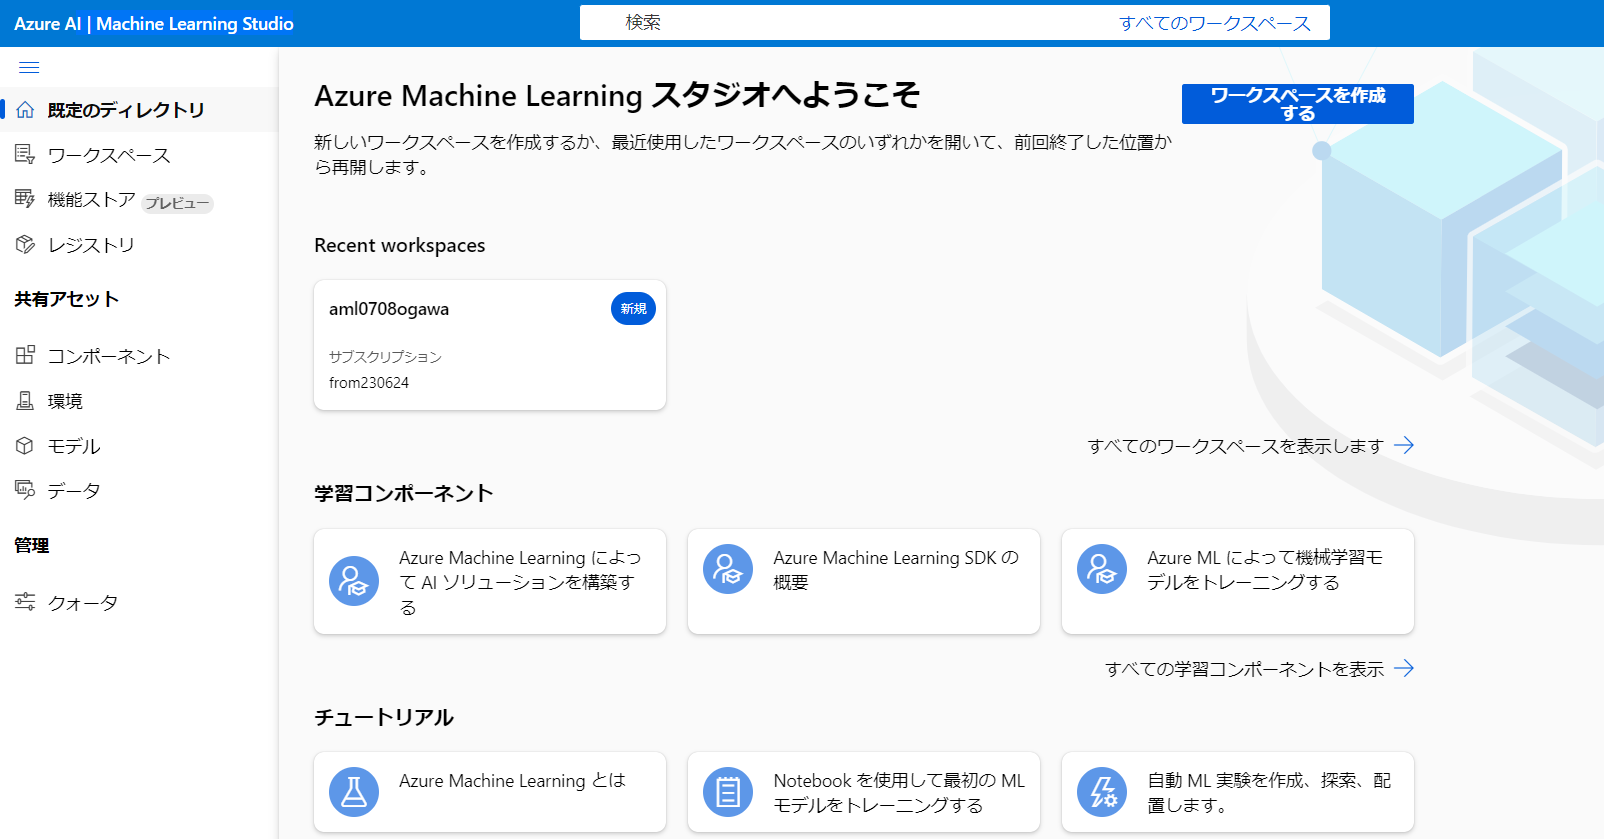Open 既定のディレクトリ in sidebar
This screenshot has width=1604, height=839.
click(x=139, y=109)
